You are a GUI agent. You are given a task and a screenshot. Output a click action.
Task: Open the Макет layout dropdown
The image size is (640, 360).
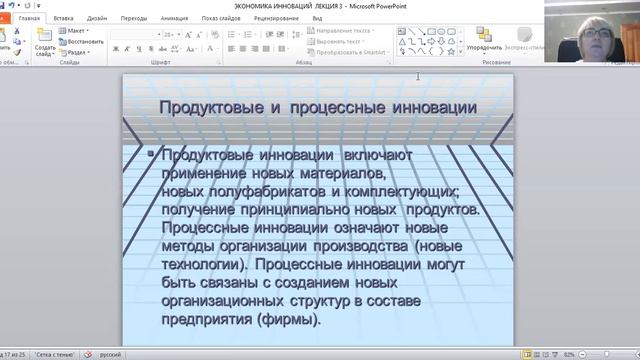pyautogui.click(x=73, y=31)
